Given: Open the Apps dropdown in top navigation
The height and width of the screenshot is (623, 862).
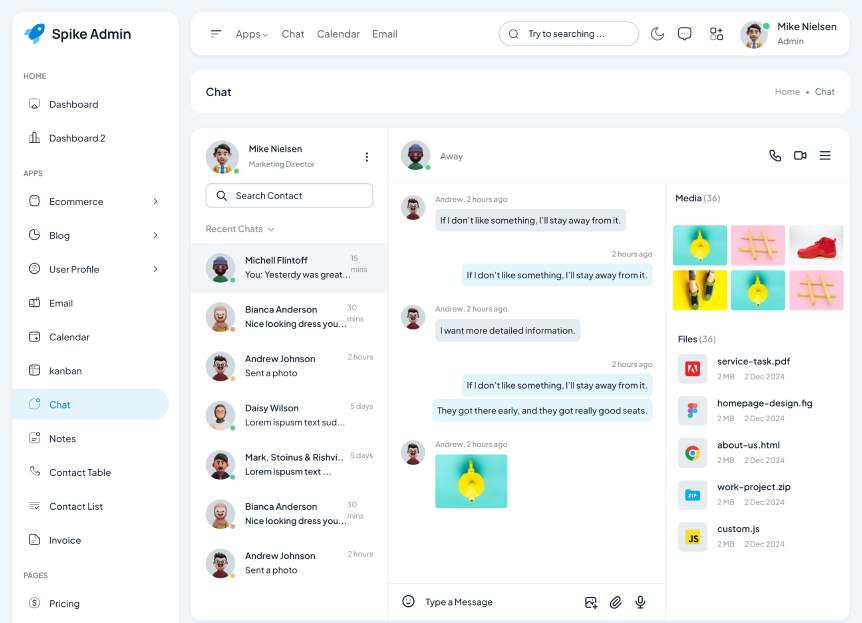Looking at the screenshot, I should pos(251,34).
